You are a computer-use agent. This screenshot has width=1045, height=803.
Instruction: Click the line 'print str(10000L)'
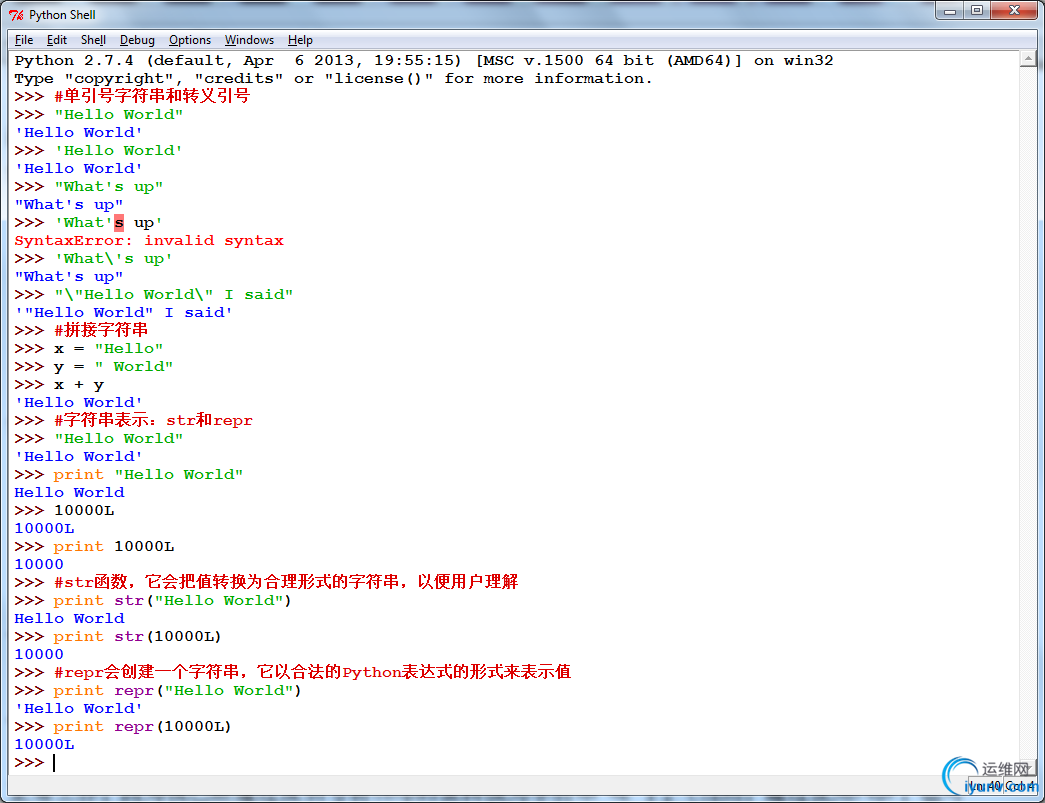tap(137, 636)
